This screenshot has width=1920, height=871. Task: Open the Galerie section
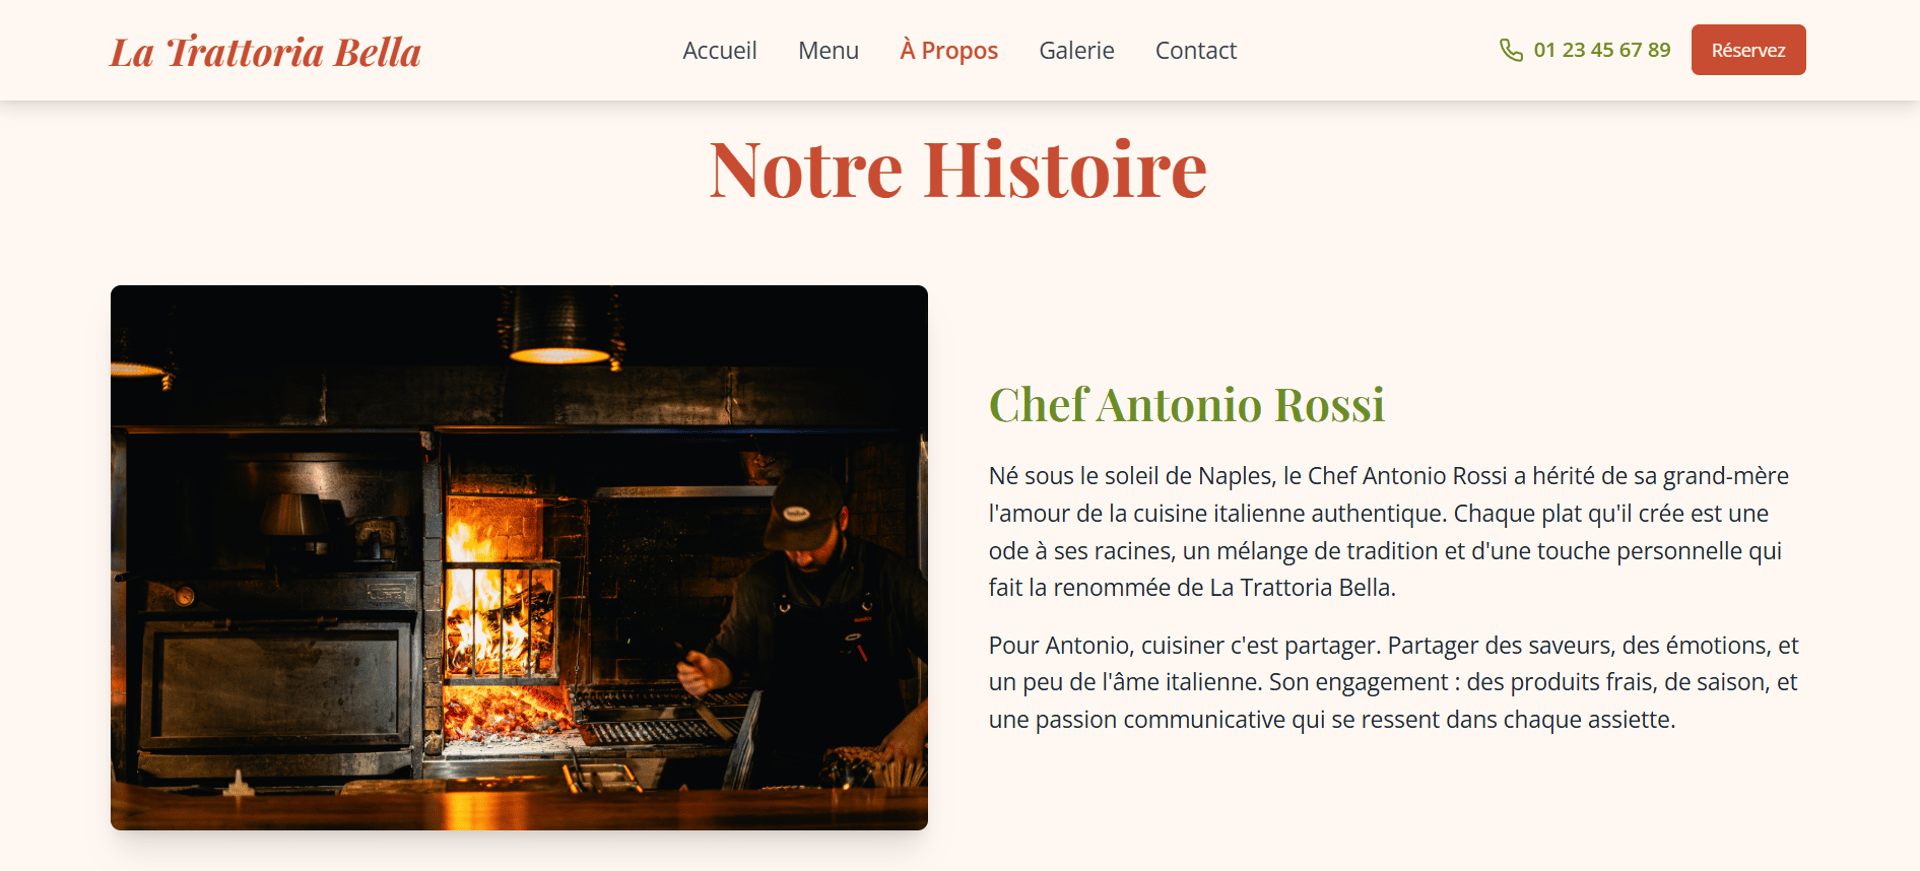pyautogui.click(x=1076, y=50)
